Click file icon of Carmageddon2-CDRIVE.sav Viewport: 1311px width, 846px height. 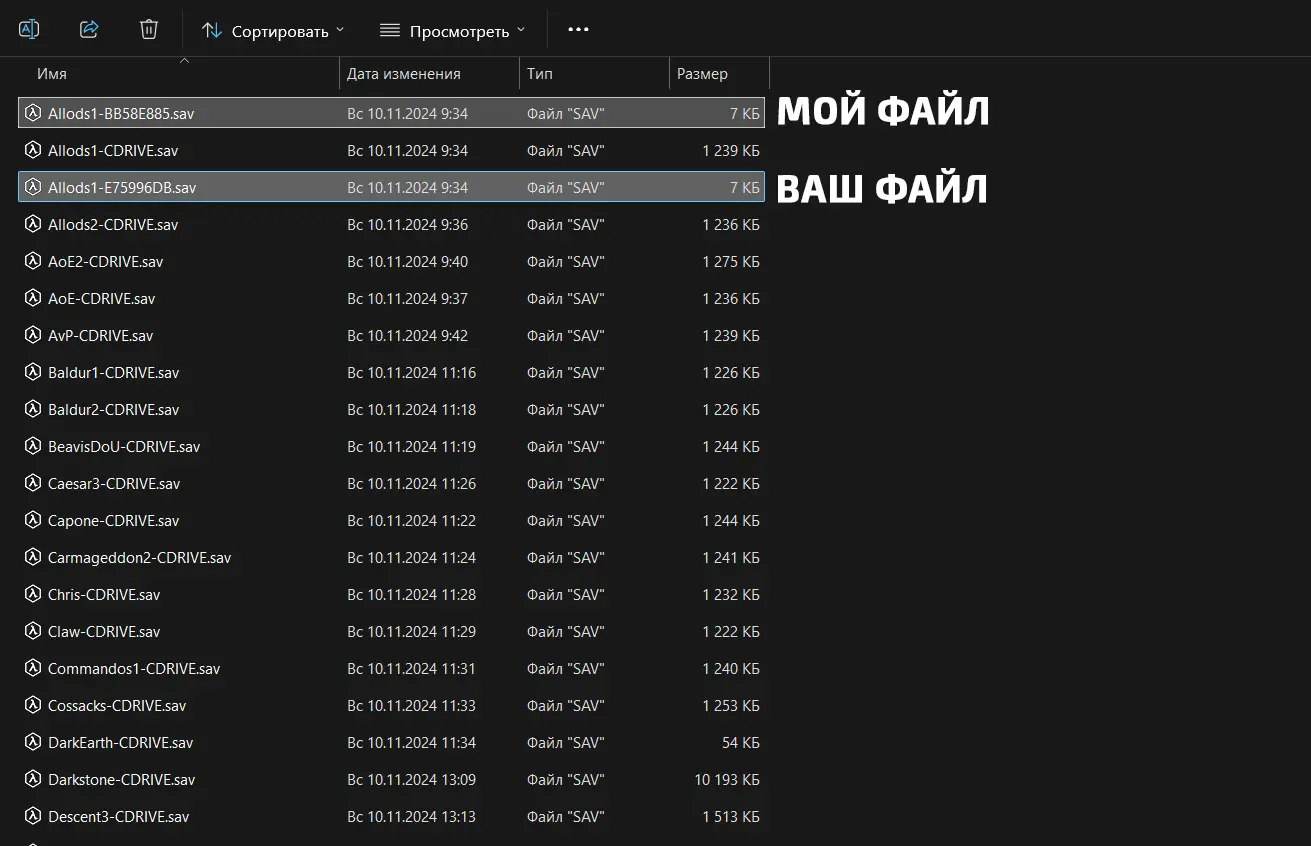click(x=32, y=557)
